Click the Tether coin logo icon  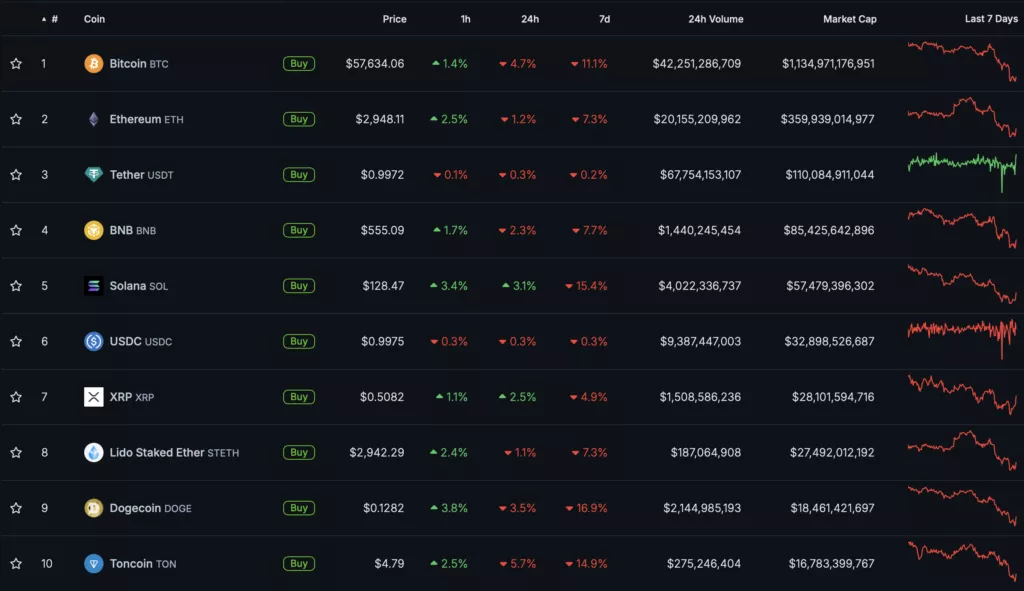[x=93, y=175]
